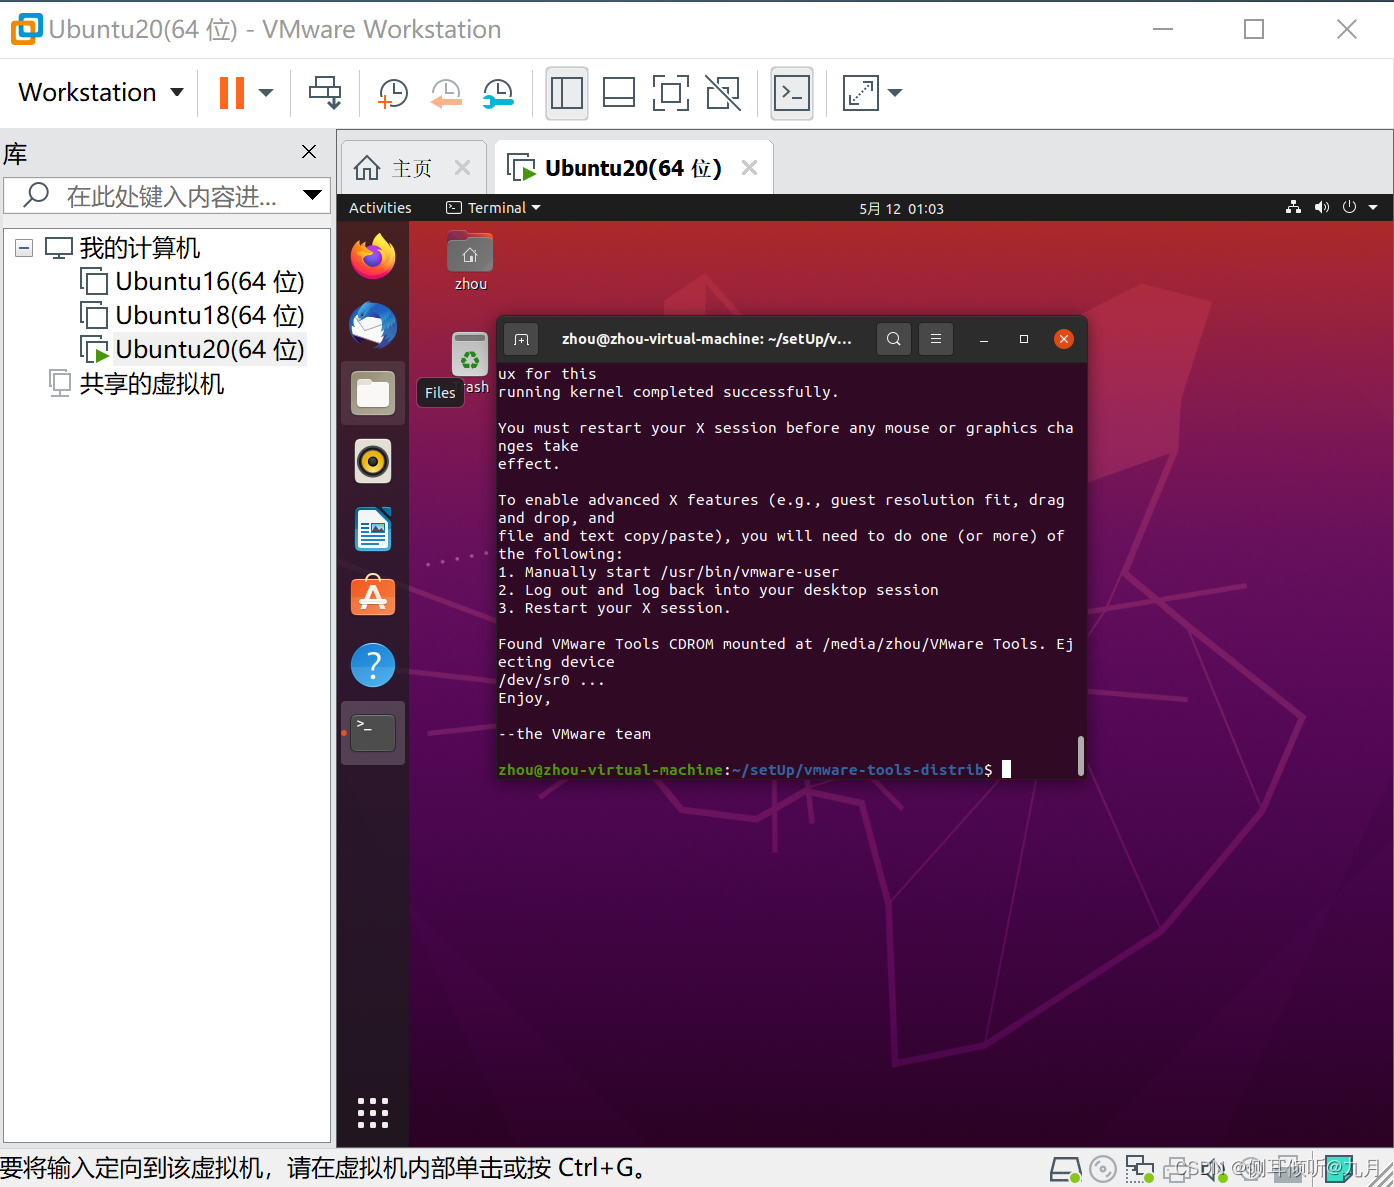Click the stretch guest display icon
Screen dimensions: 1394x1187
point(860,93)
